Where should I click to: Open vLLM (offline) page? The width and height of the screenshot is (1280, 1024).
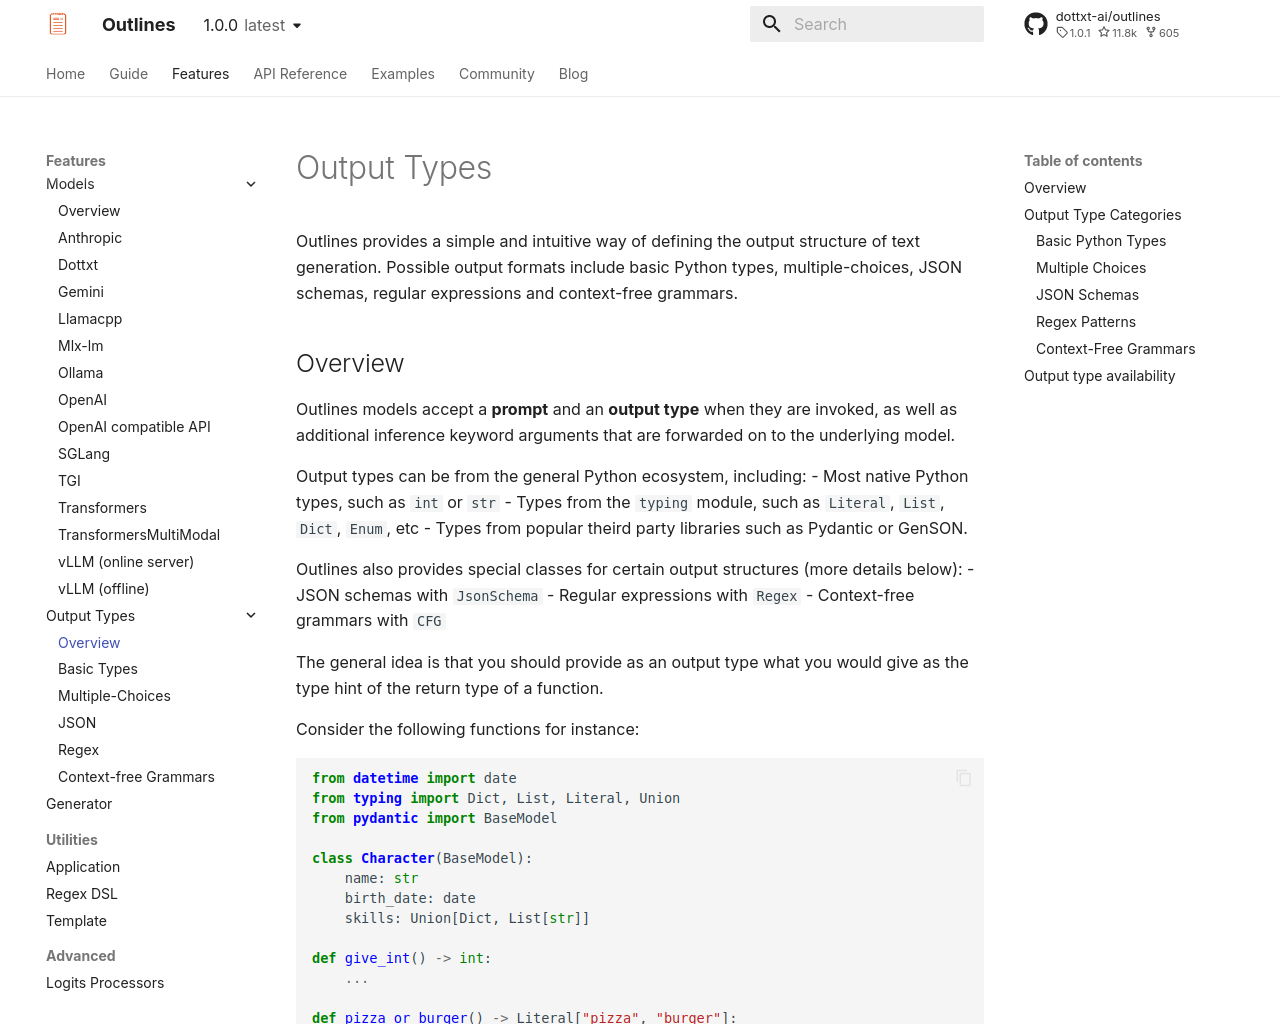click(103, 589)
